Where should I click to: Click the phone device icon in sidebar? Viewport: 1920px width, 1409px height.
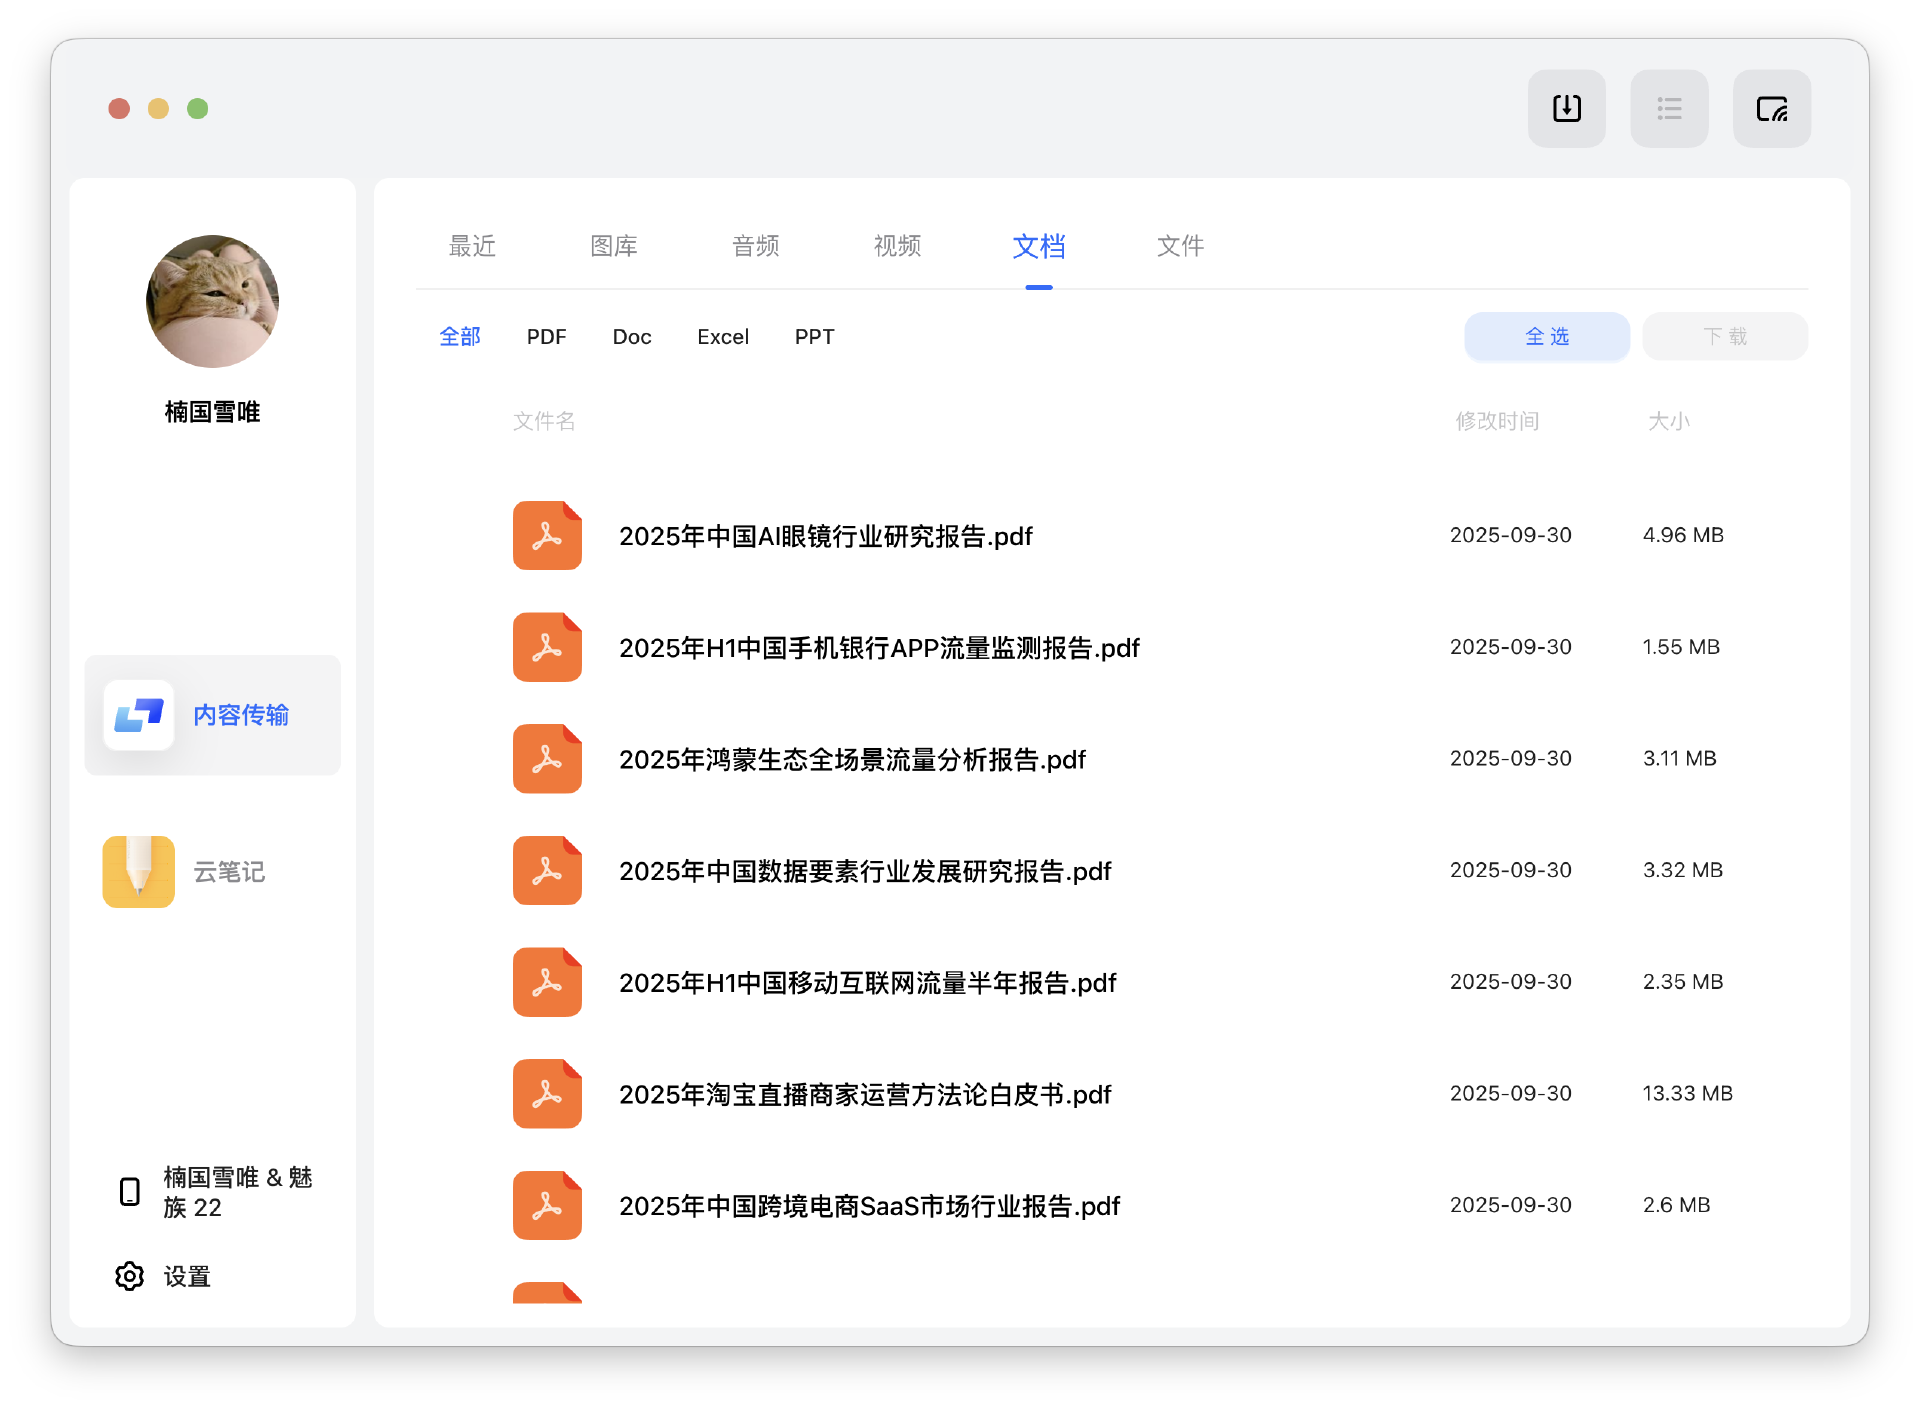click(x=130, y=1191)
